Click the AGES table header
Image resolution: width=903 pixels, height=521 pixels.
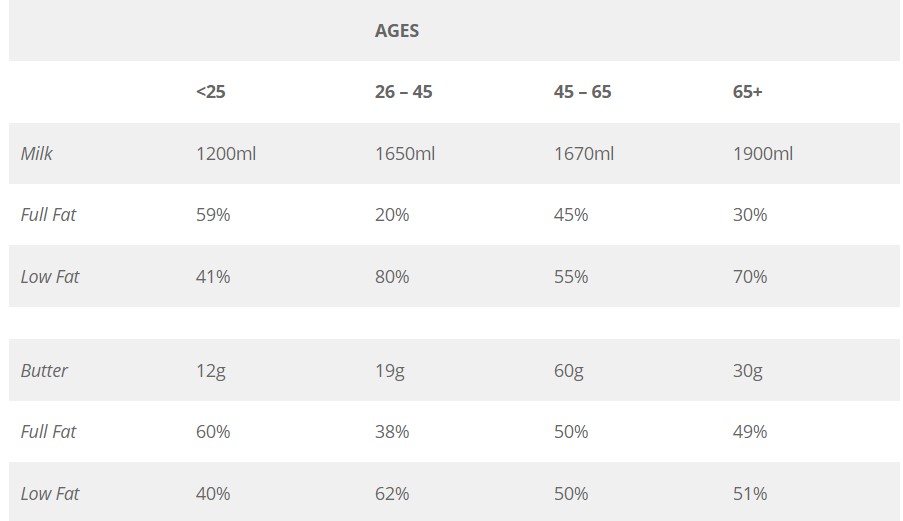click(x=397, y=31)
